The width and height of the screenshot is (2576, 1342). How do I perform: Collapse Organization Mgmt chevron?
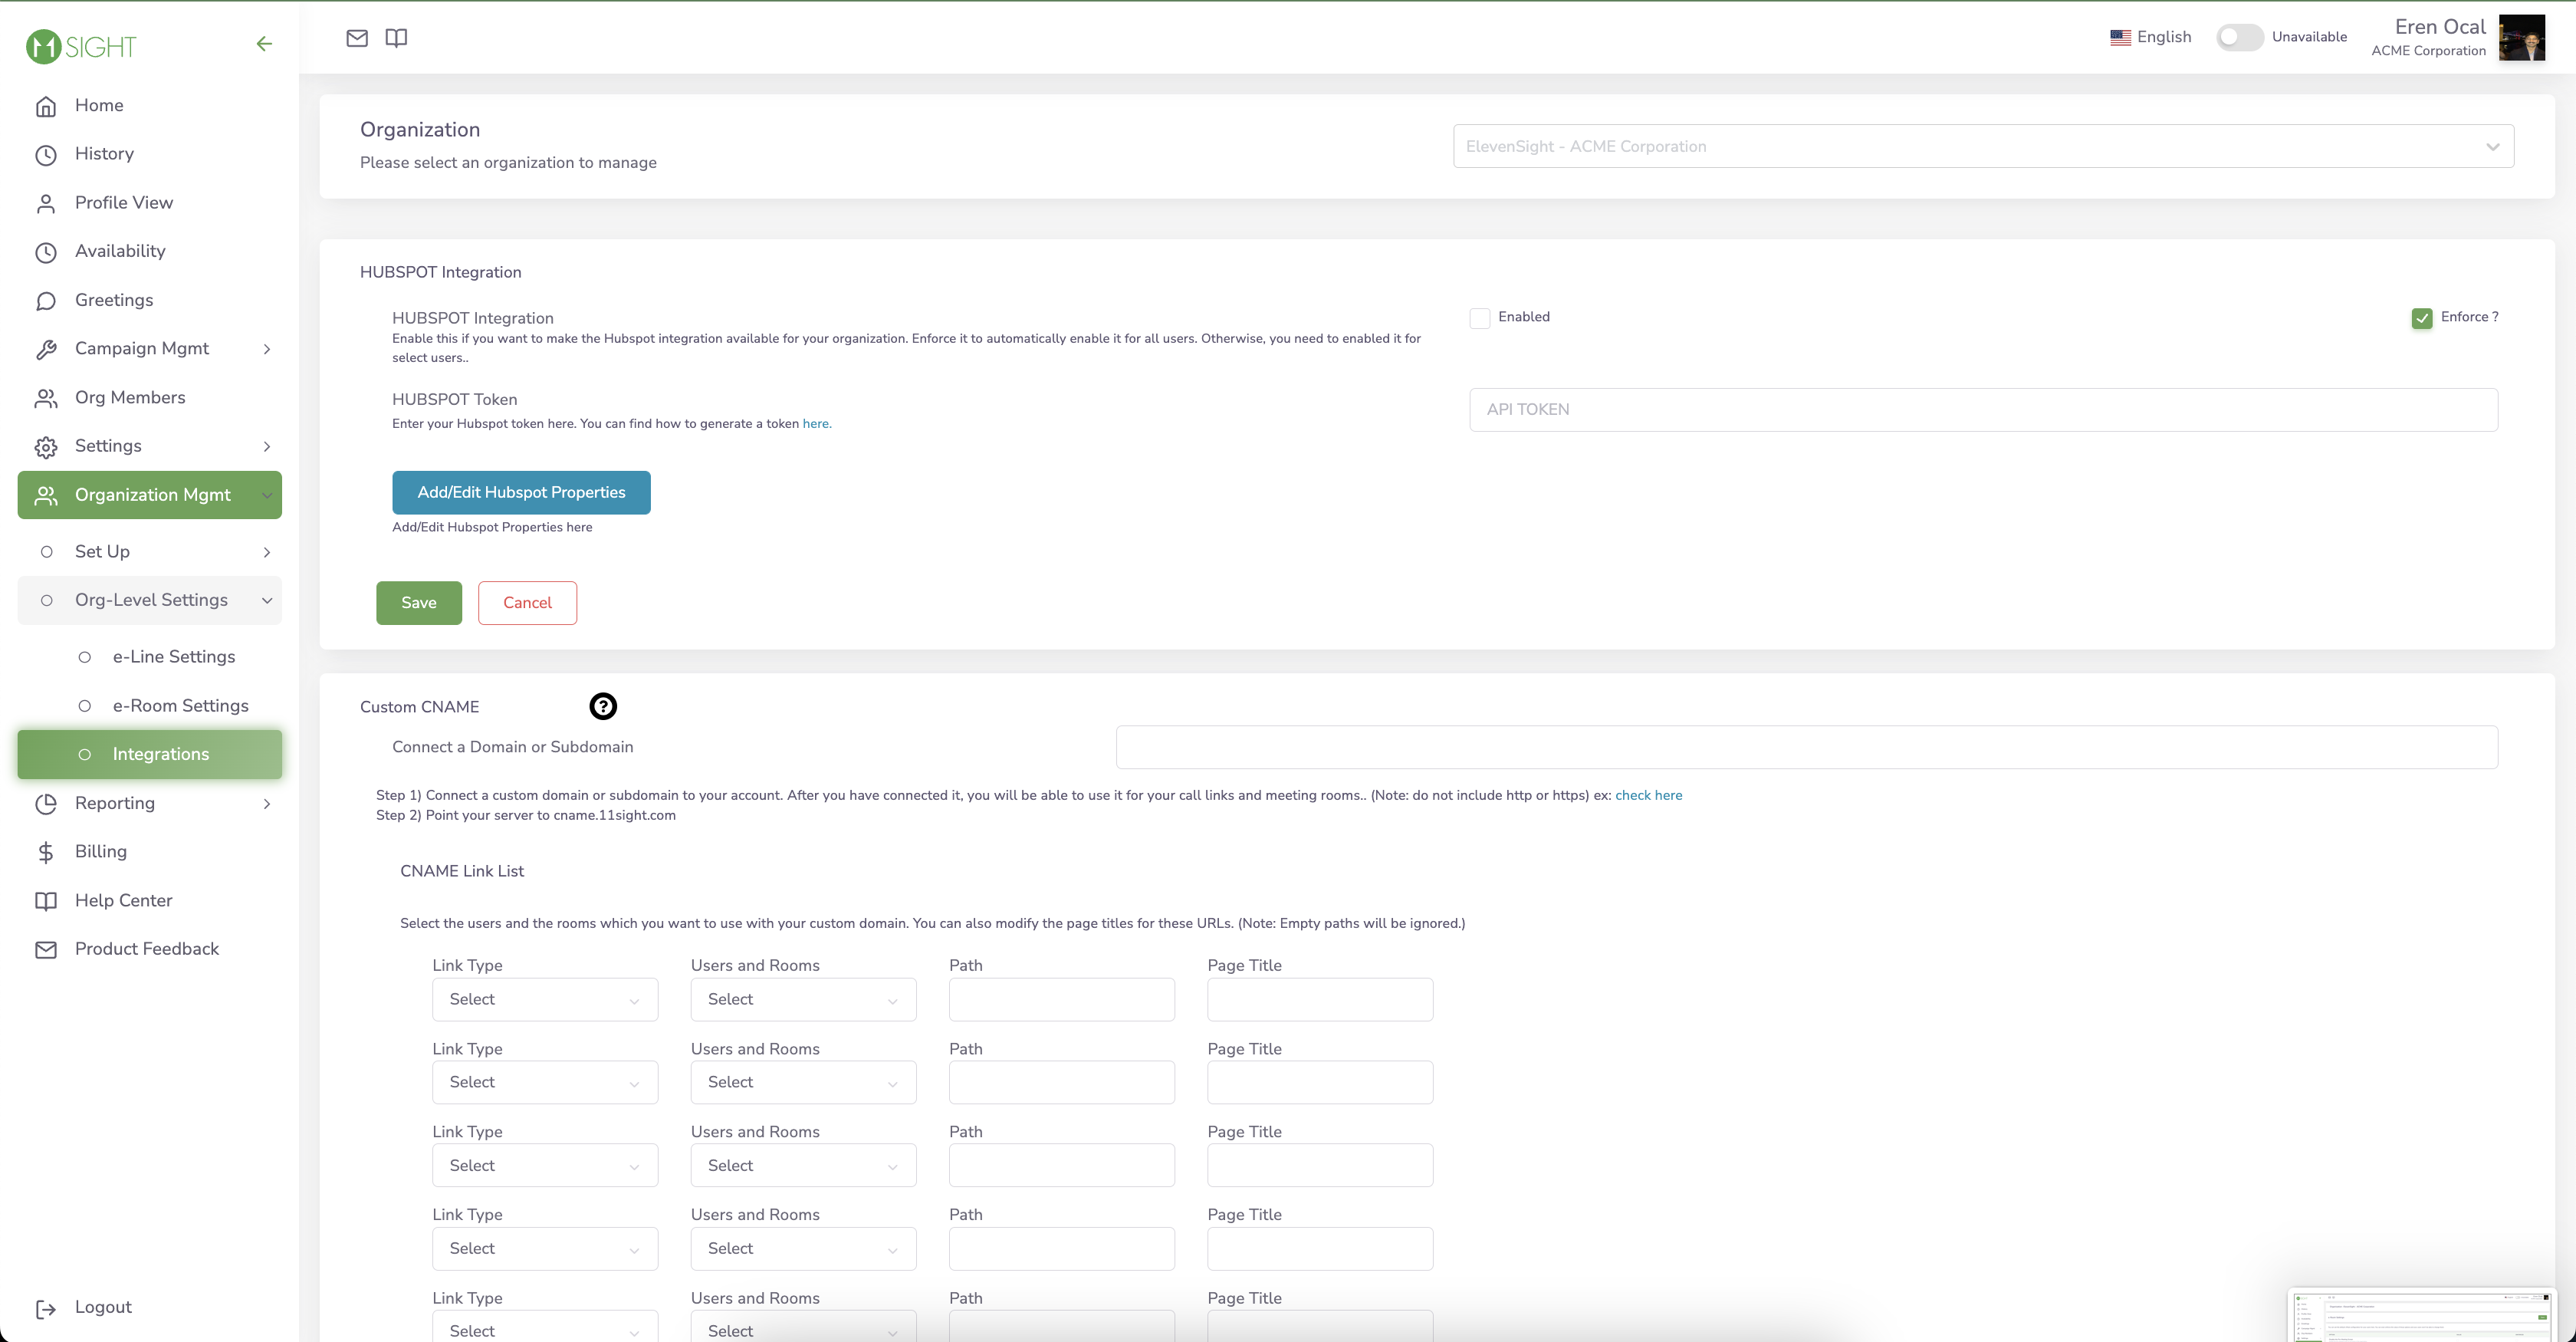click(x=267, y=495)
